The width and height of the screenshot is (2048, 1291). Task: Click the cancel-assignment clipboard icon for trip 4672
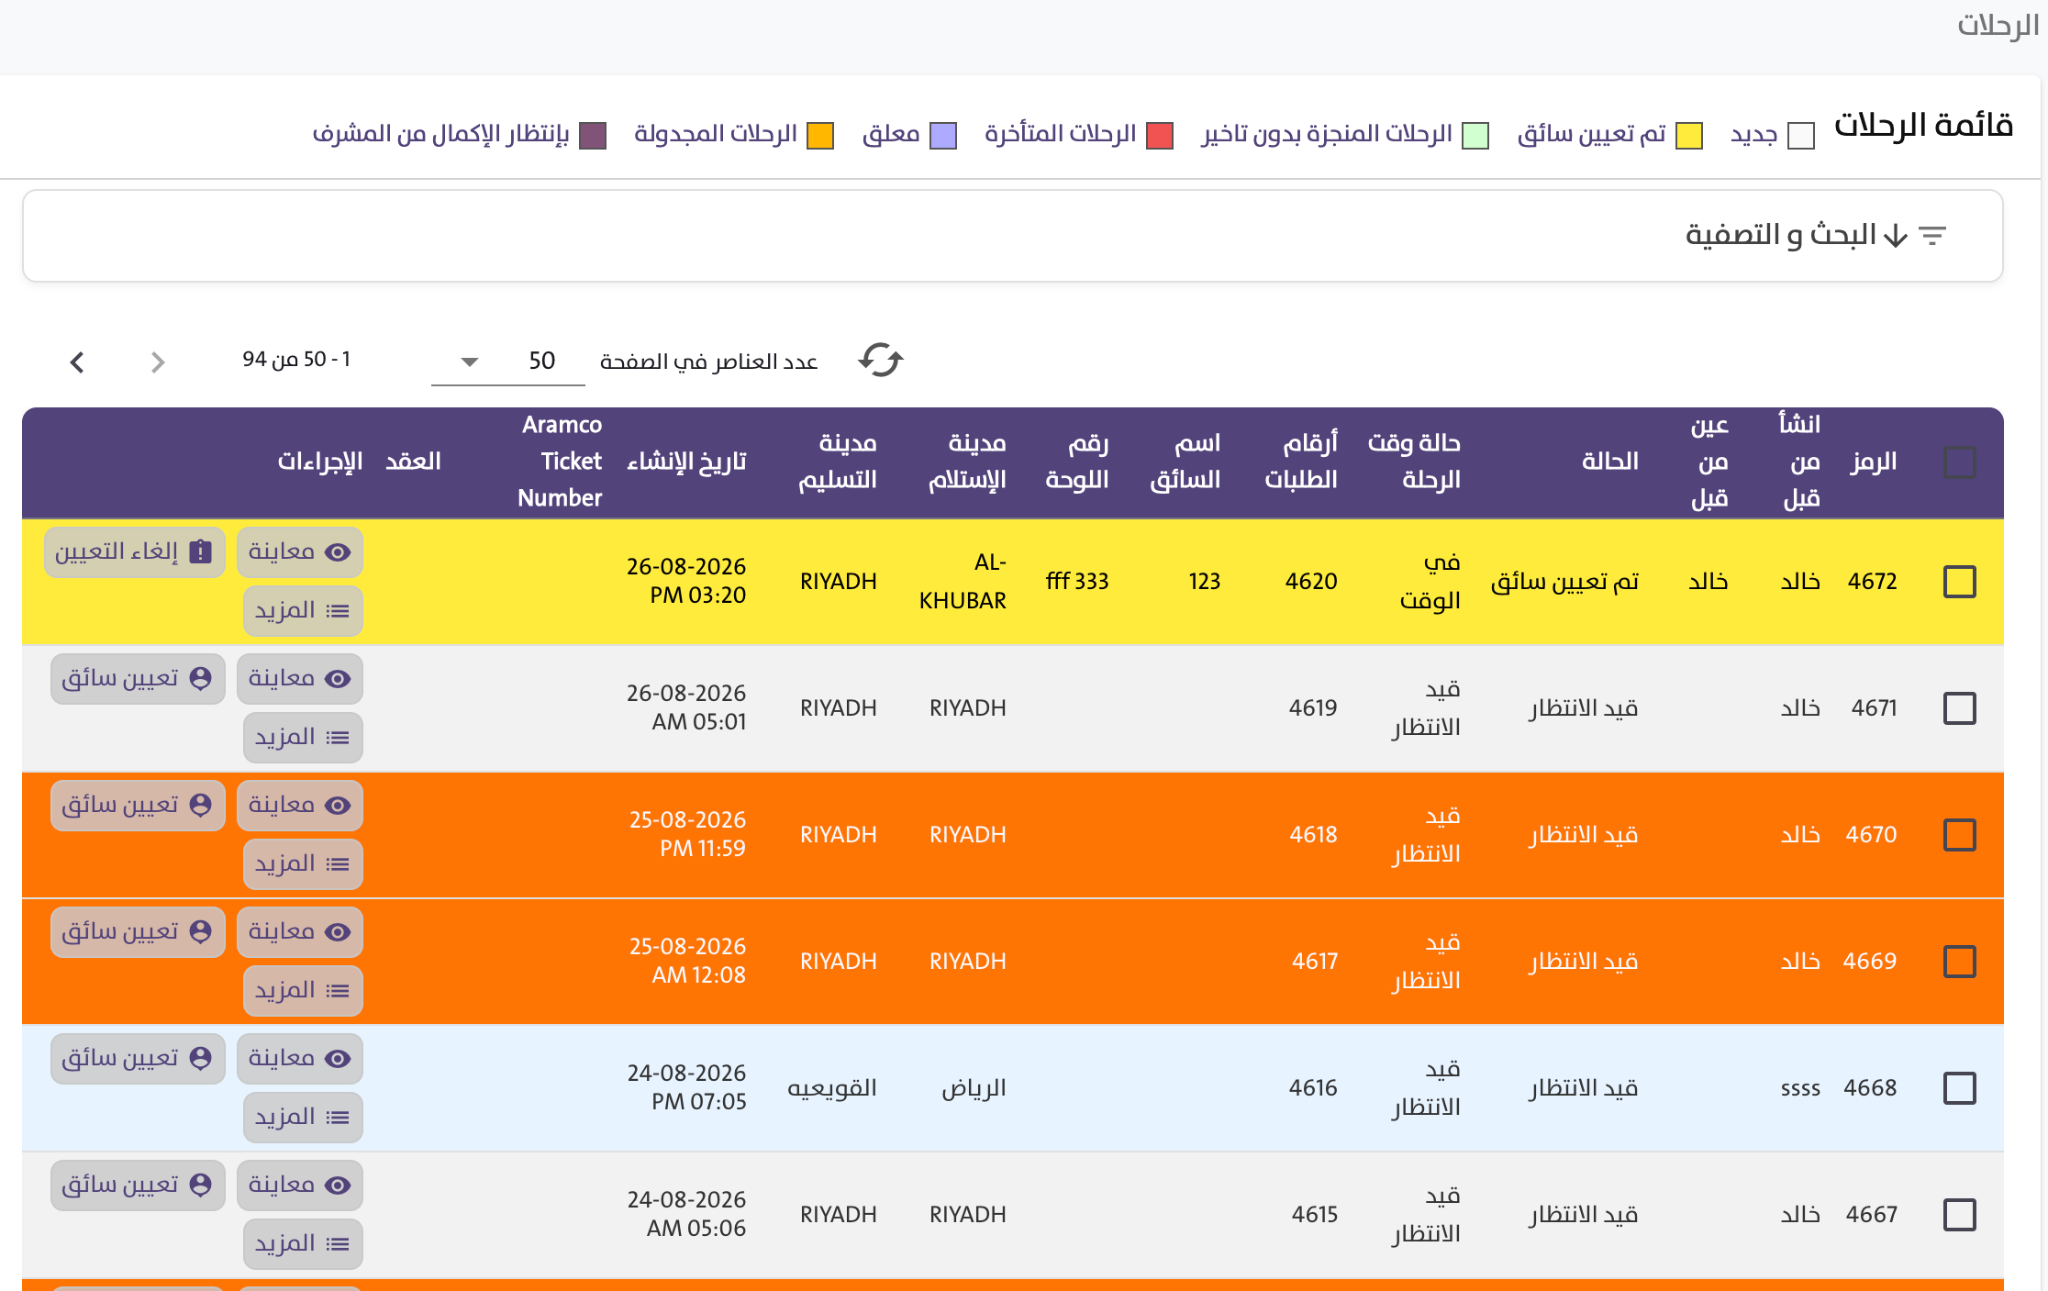[201, 552]
